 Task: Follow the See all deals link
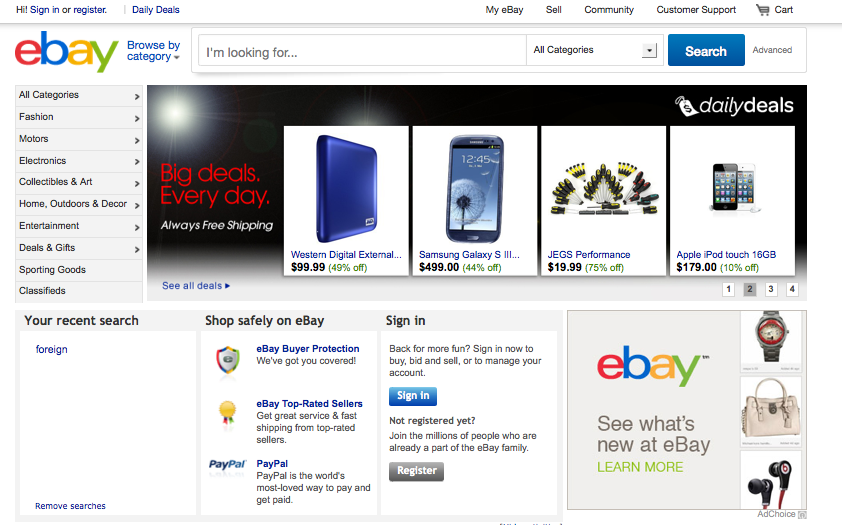(196, 286)
